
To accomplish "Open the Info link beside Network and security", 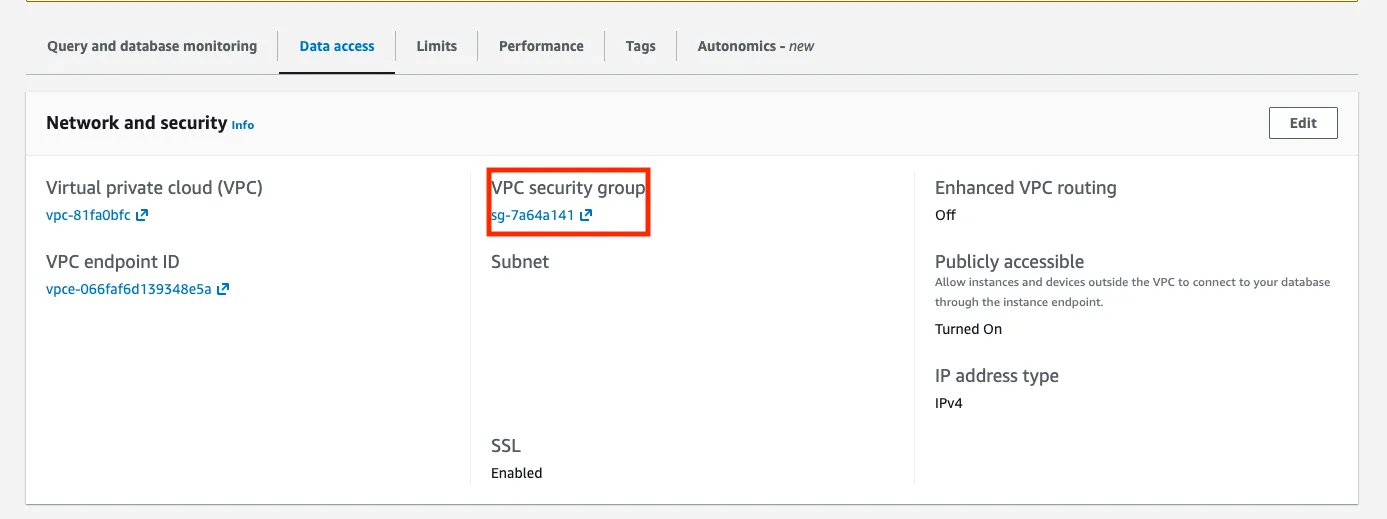I will pyautogui.click(x=243, y=125).
